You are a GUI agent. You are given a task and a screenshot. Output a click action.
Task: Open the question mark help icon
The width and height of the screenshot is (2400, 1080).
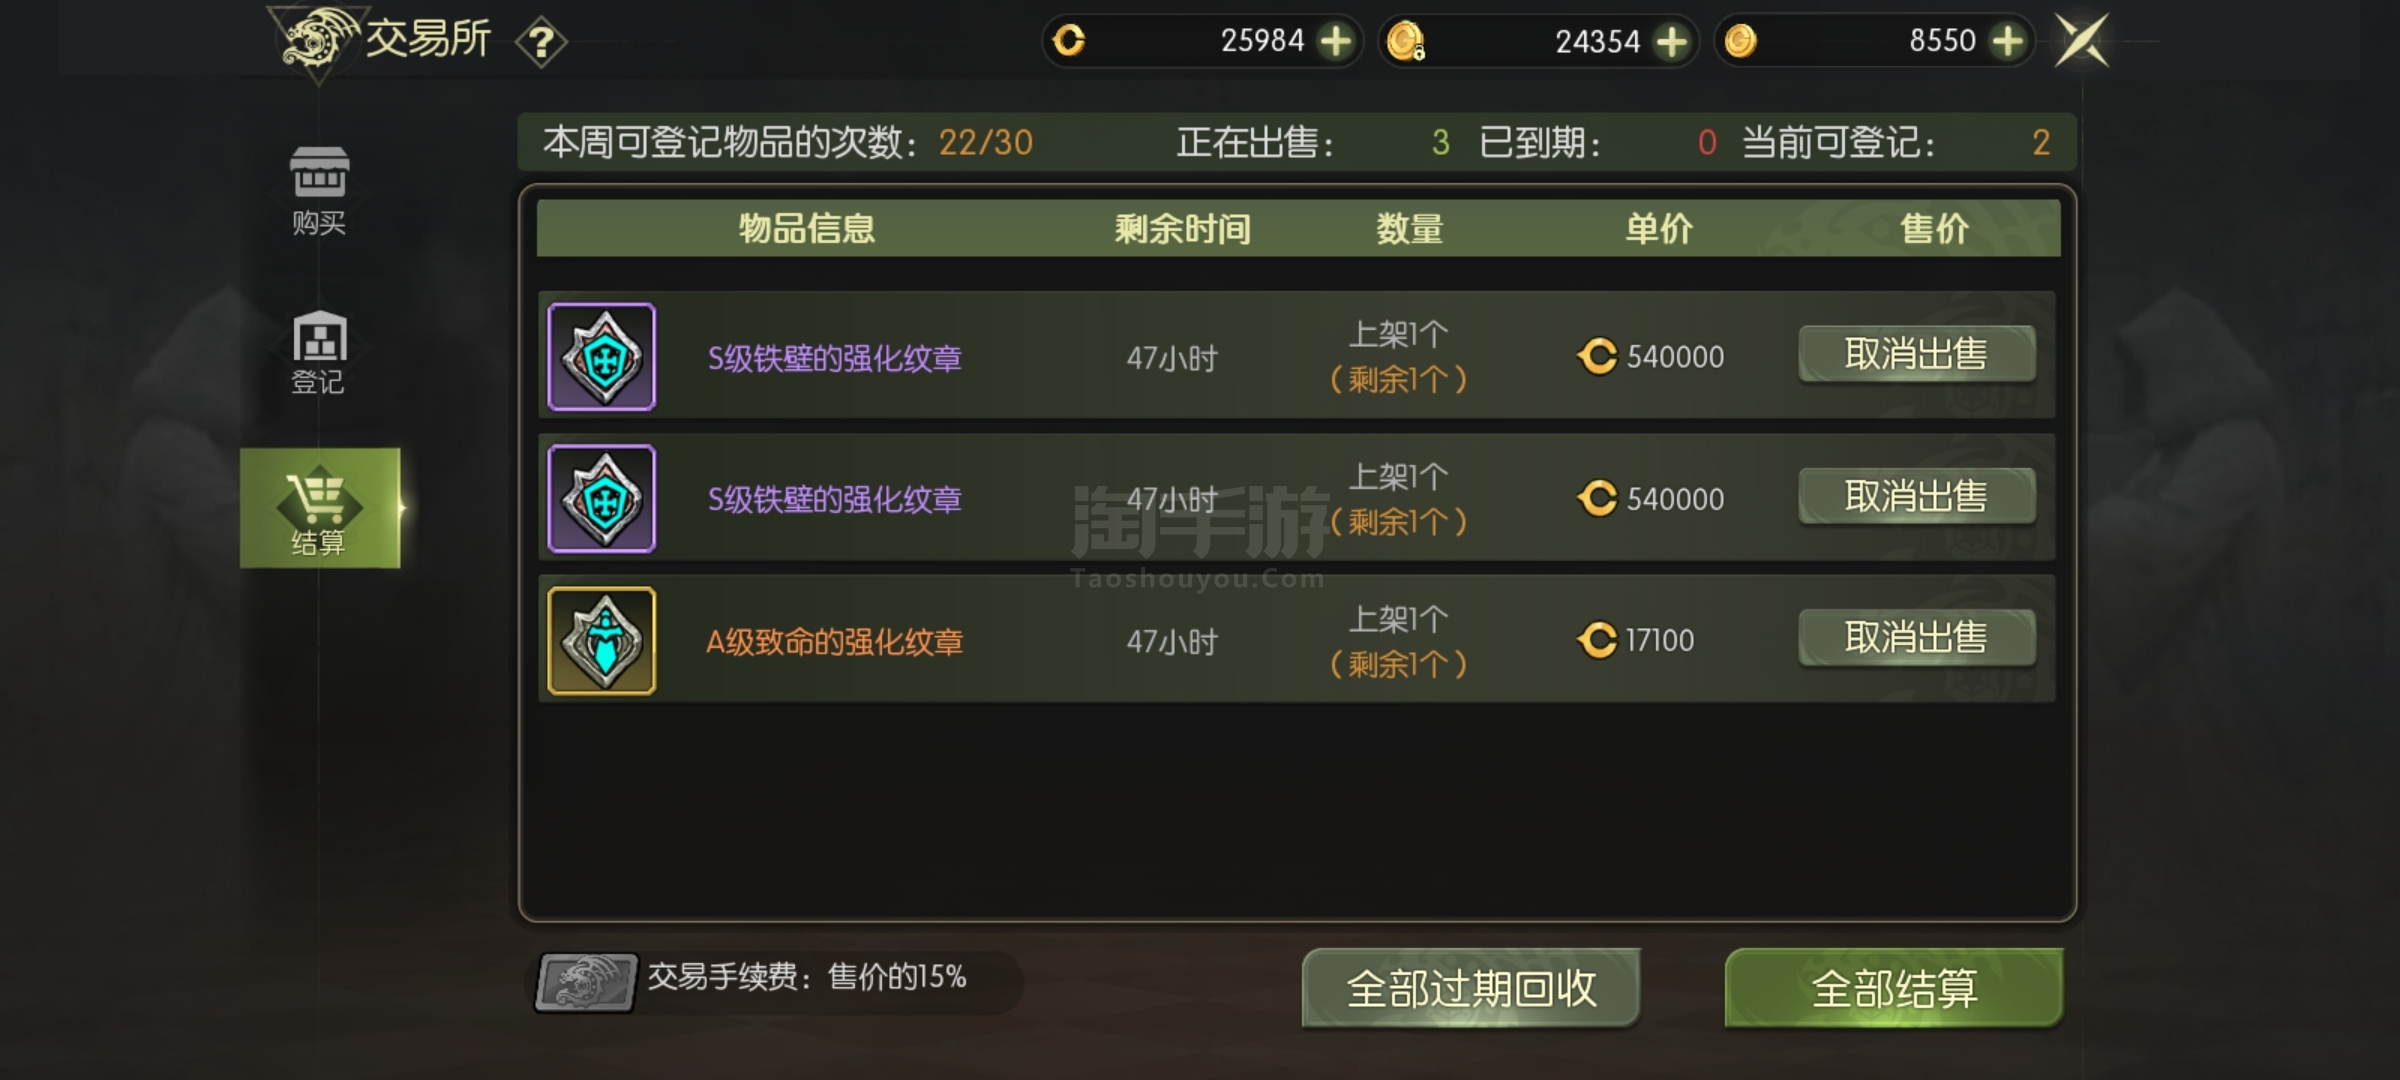coord(541,42)
